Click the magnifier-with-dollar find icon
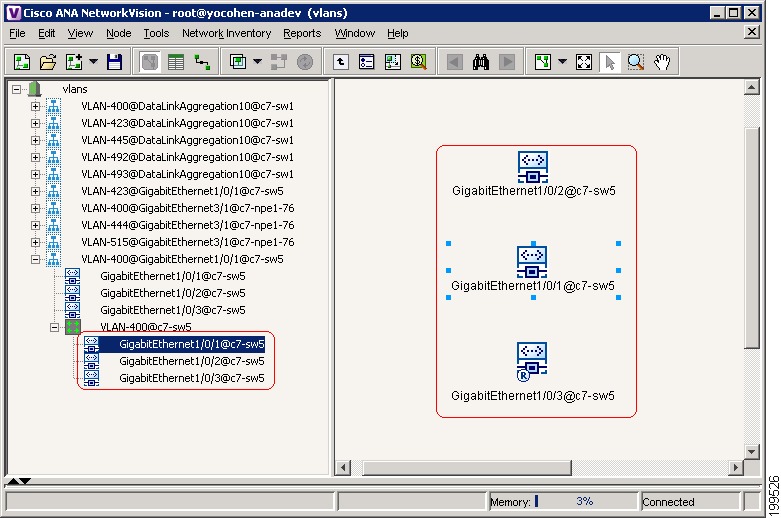The width and height of the screenshot is (781, 518). coord(418,62)
